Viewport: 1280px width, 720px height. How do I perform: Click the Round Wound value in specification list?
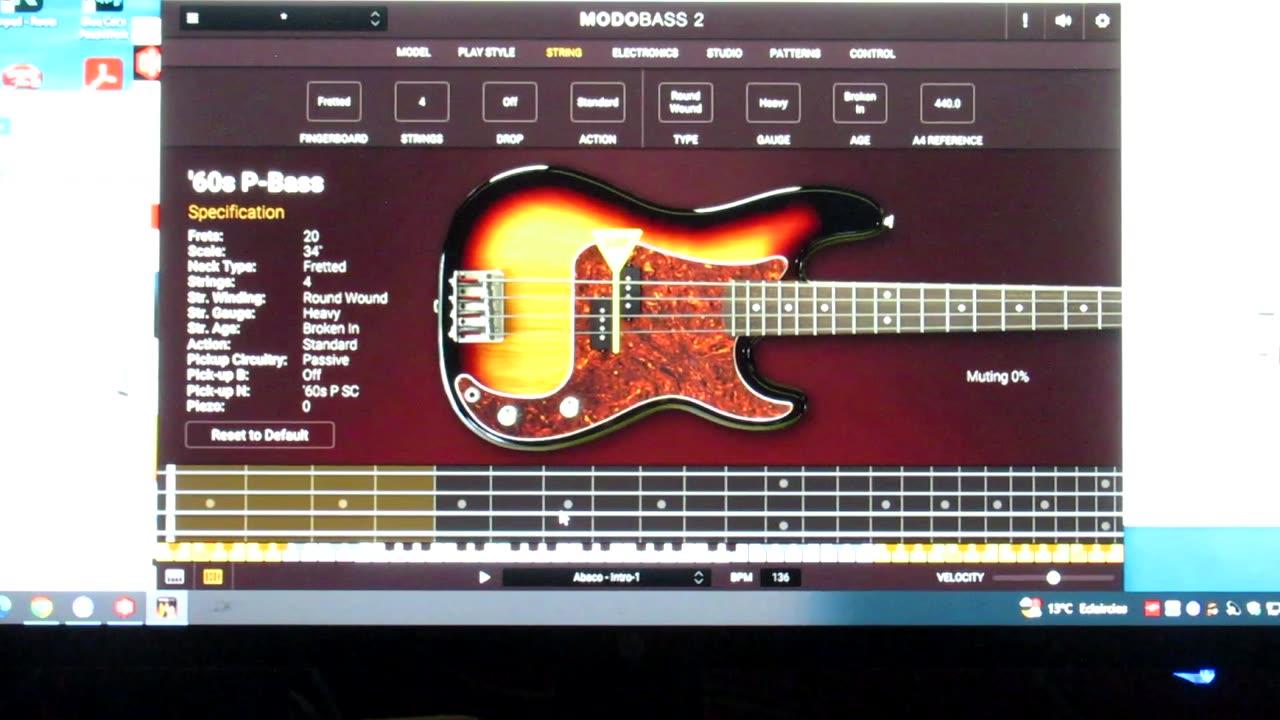(x=345, y=298)
